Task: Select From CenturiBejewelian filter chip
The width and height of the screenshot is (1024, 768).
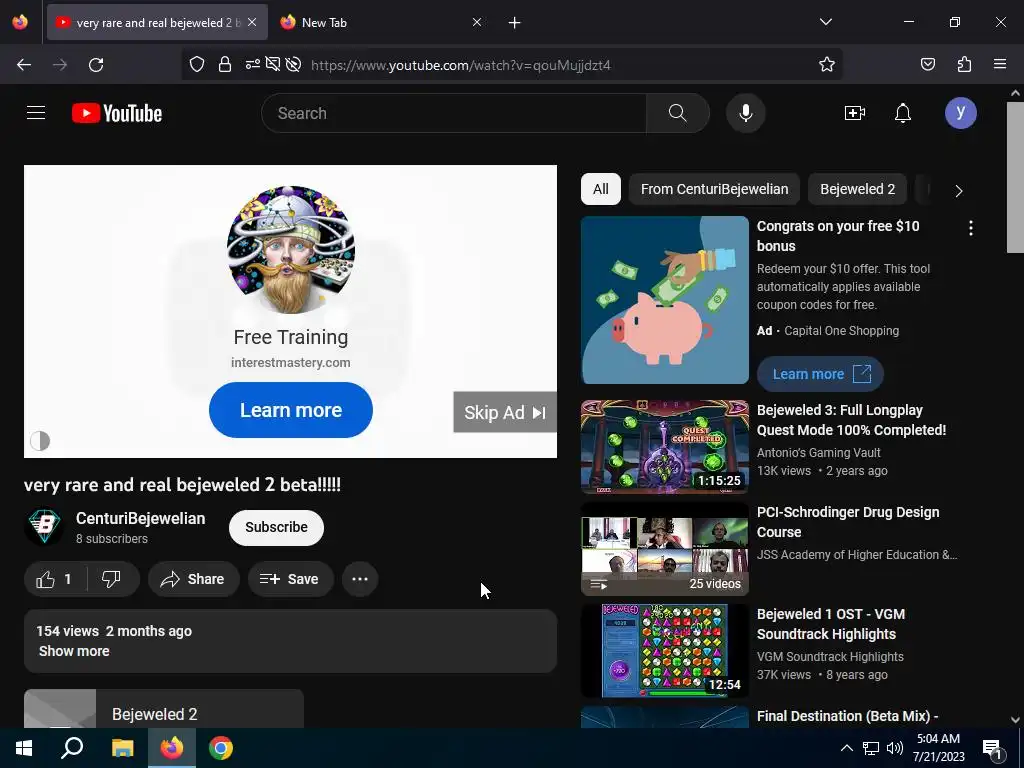Action: click(714, 189)
